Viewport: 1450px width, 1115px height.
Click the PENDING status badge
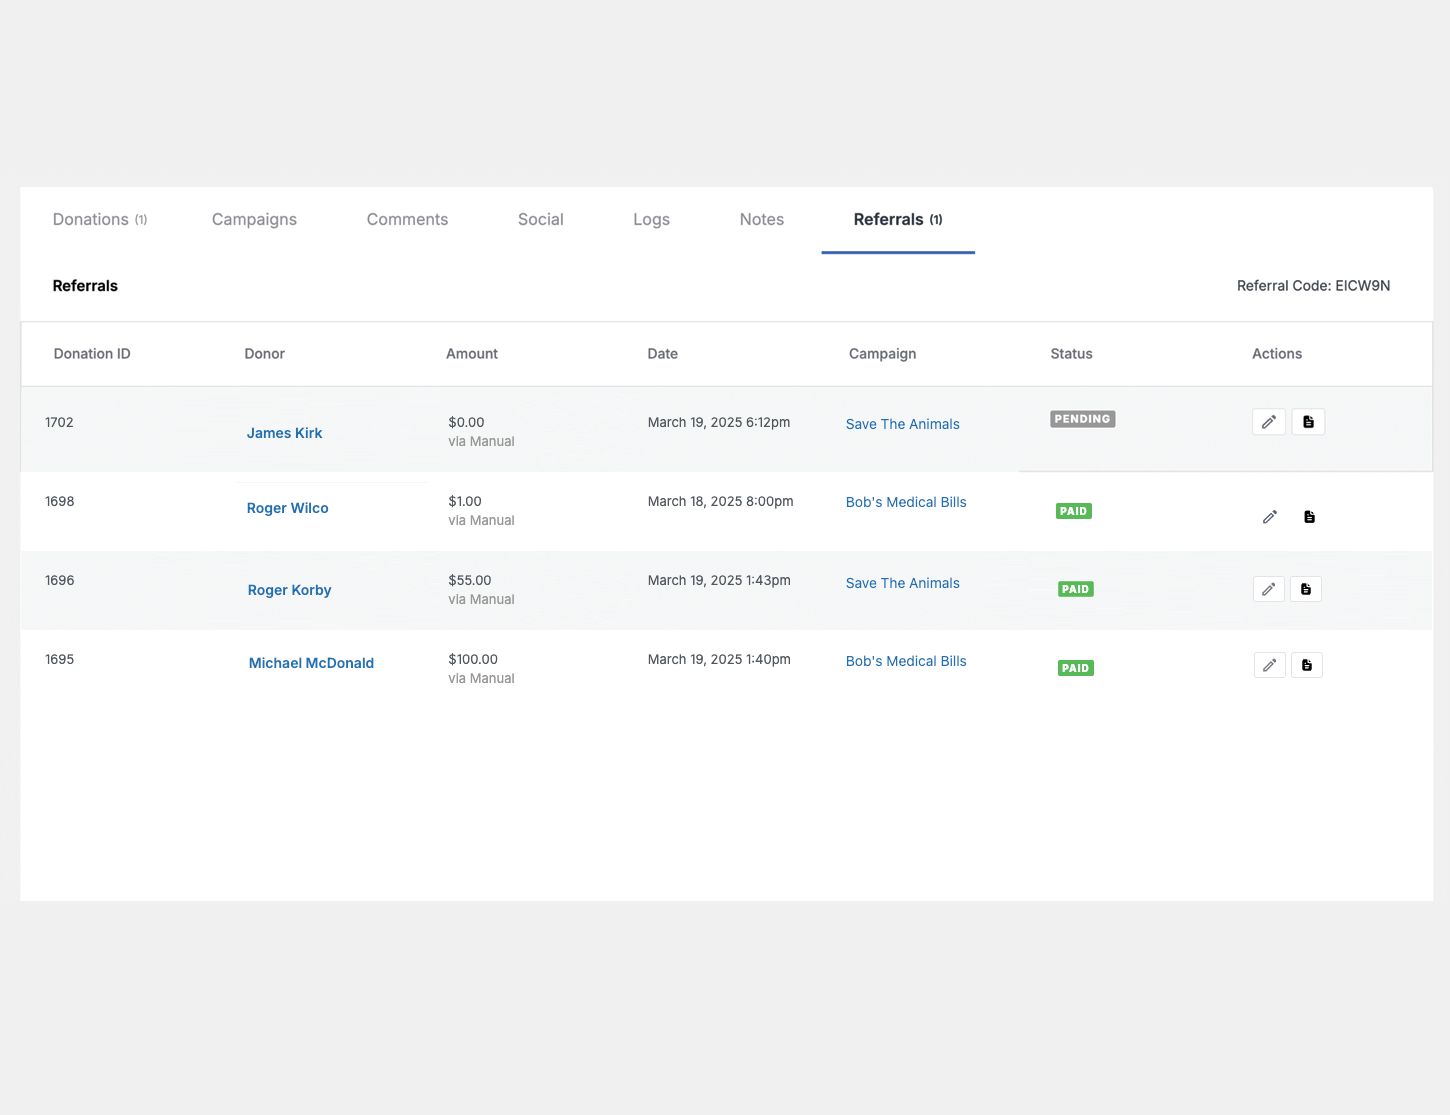point(1083,419)
